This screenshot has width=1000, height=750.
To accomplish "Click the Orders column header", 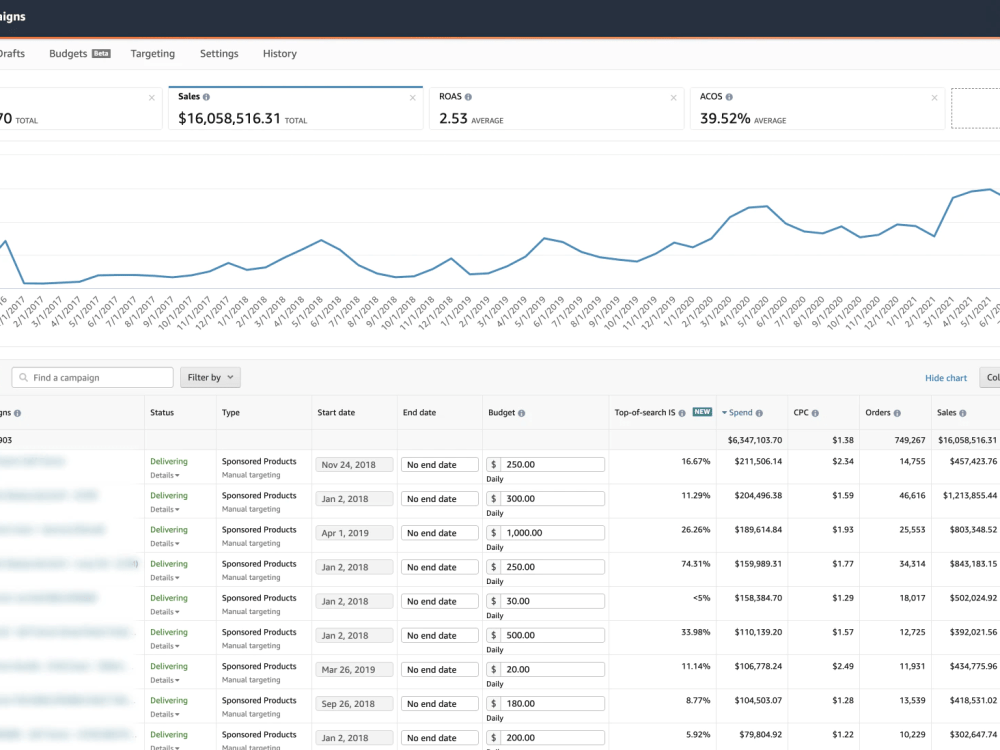I will 878,413.
